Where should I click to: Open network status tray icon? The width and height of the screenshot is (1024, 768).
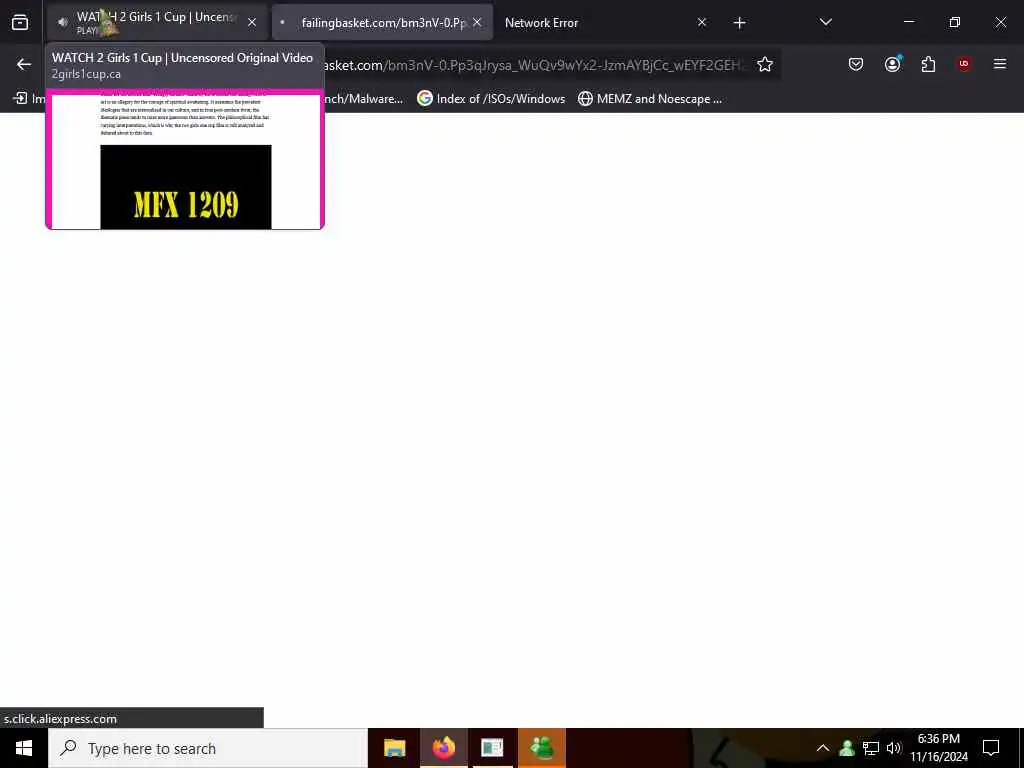point(871,748)
